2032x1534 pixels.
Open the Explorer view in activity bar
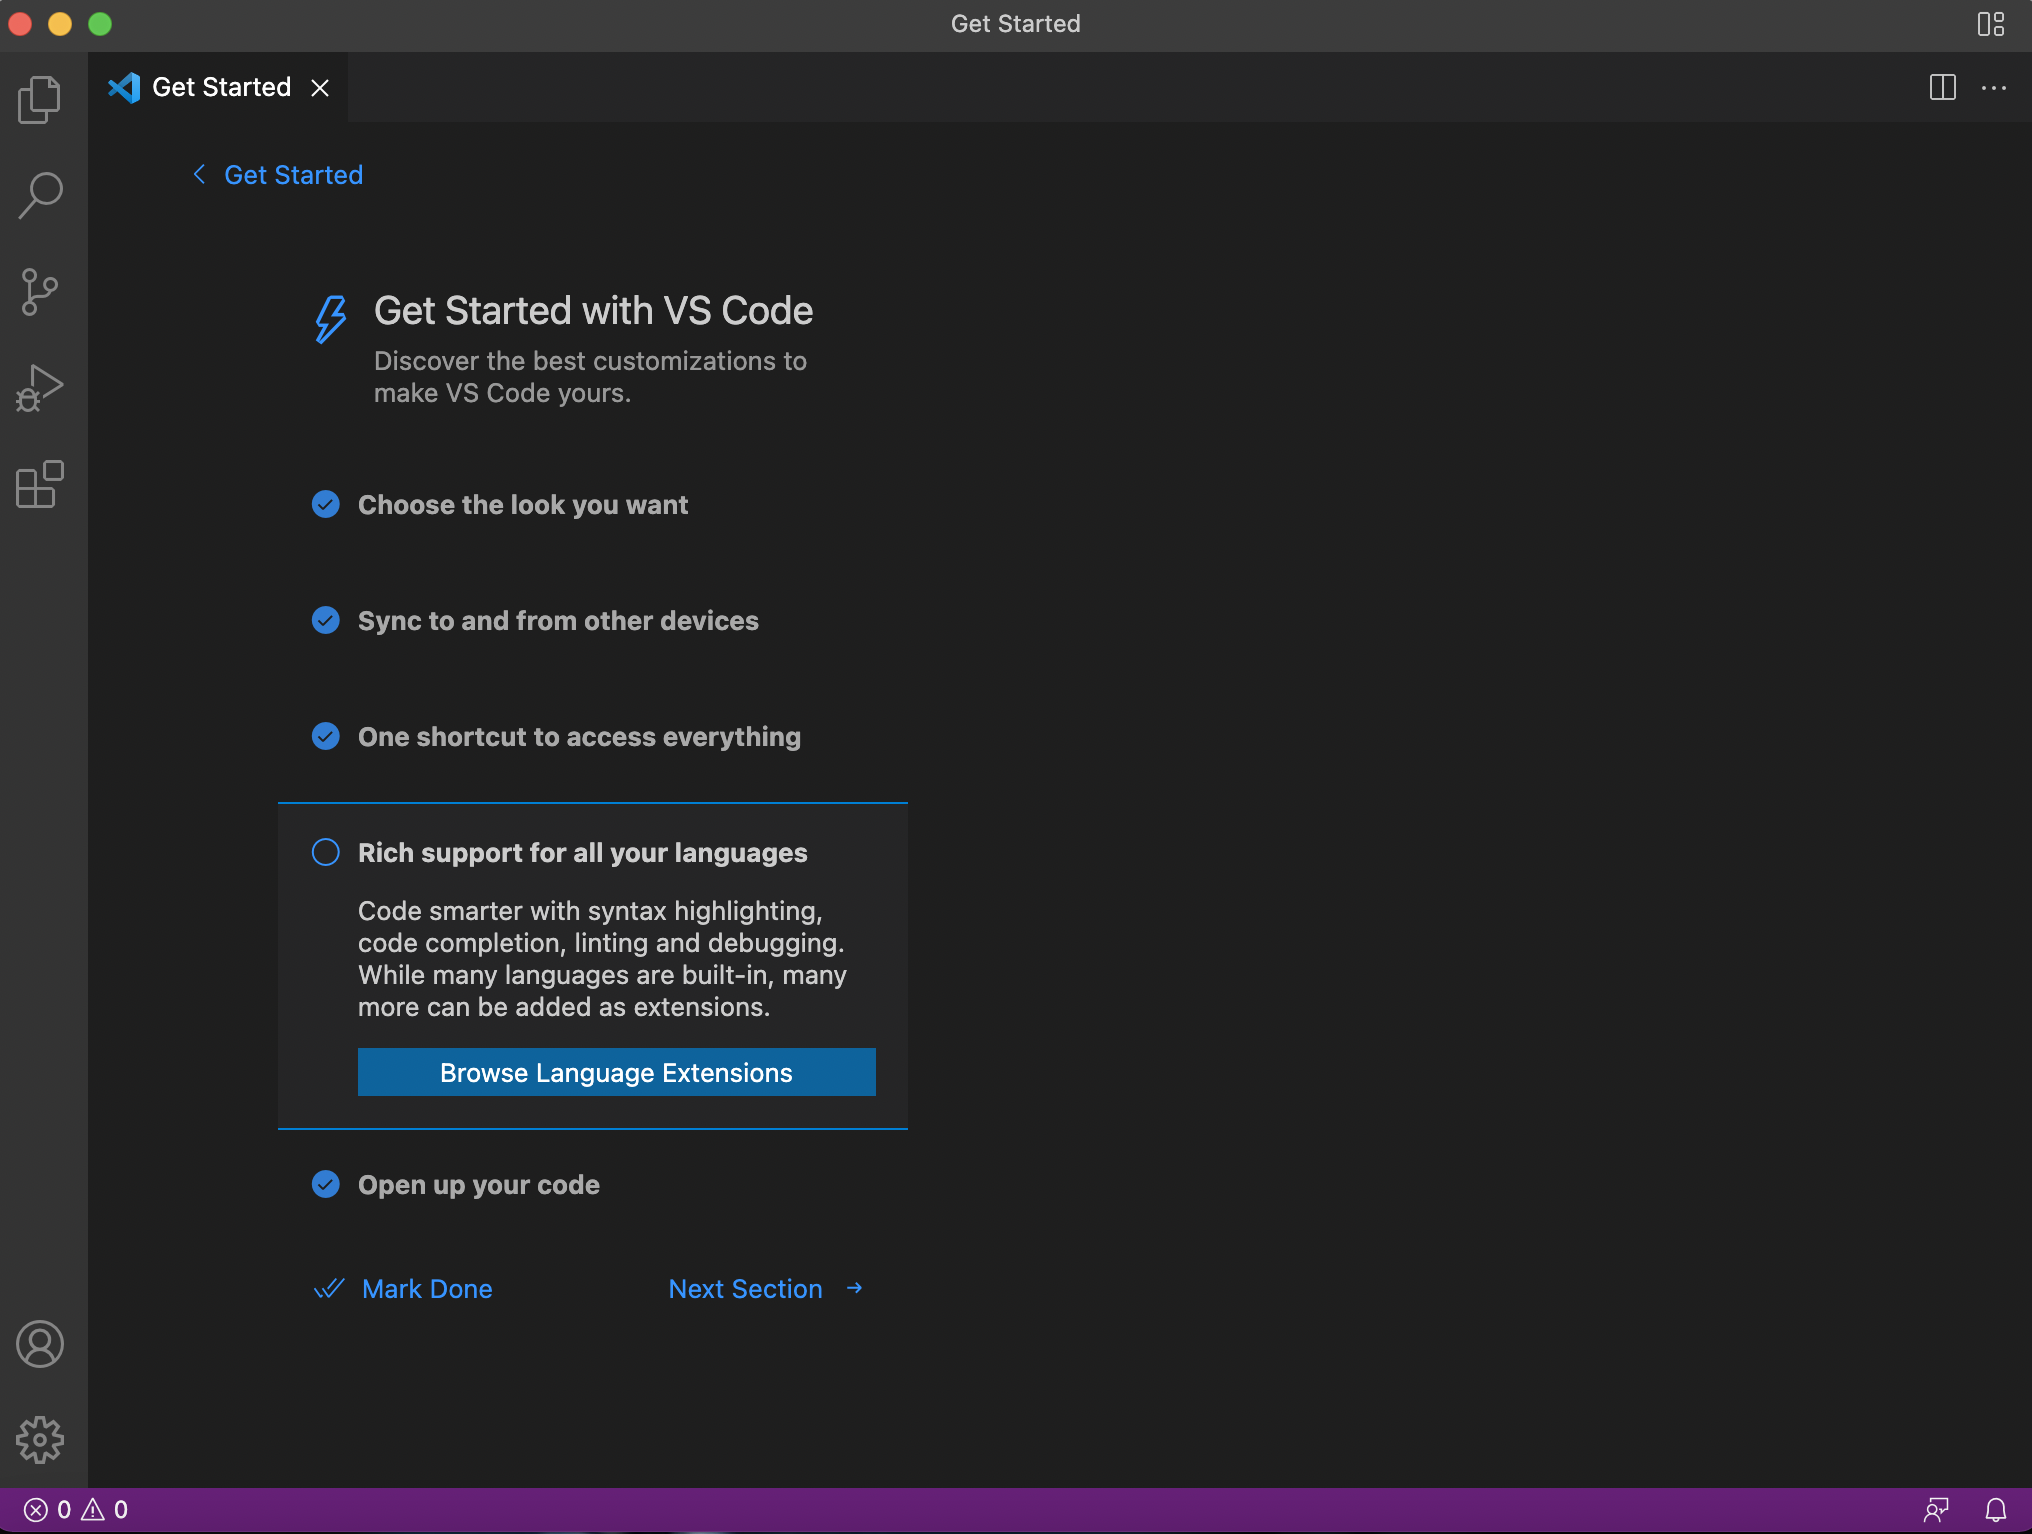40,100
